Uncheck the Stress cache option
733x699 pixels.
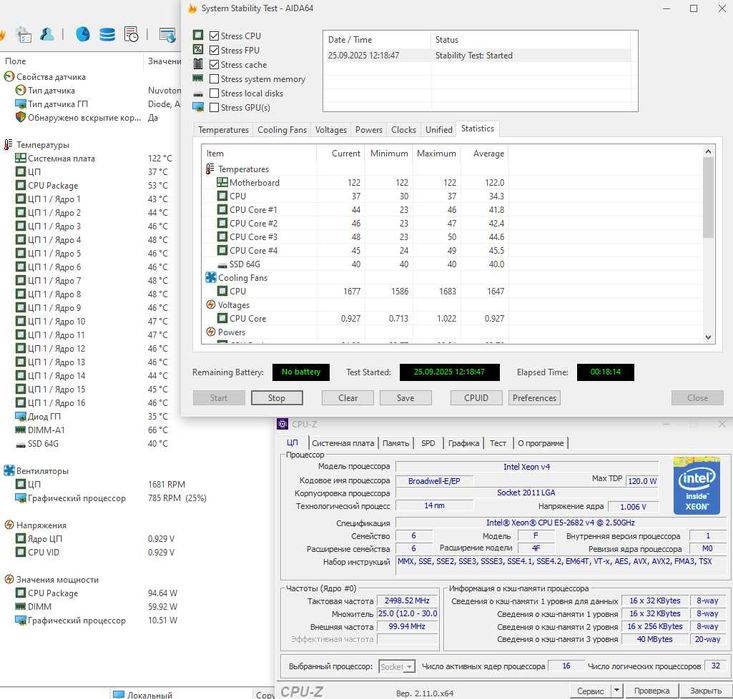tap(214, 65)
